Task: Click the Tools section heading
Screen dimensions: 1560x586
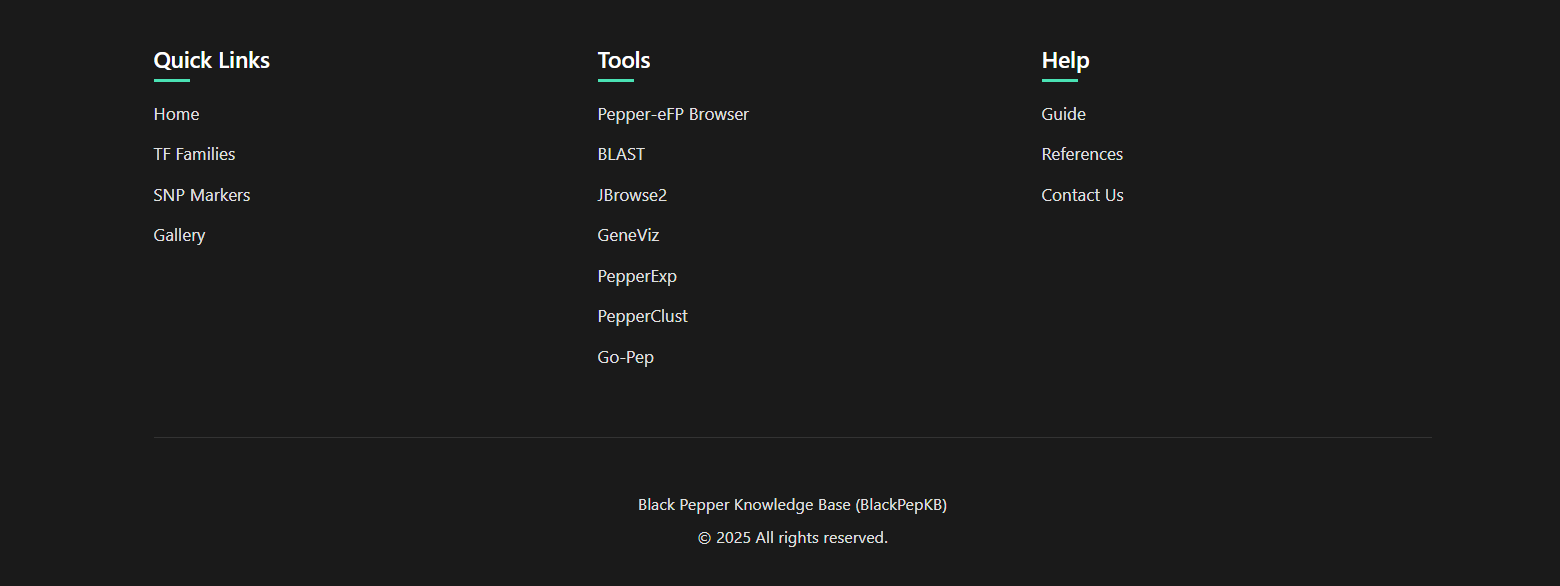Action: coord(624,60)
